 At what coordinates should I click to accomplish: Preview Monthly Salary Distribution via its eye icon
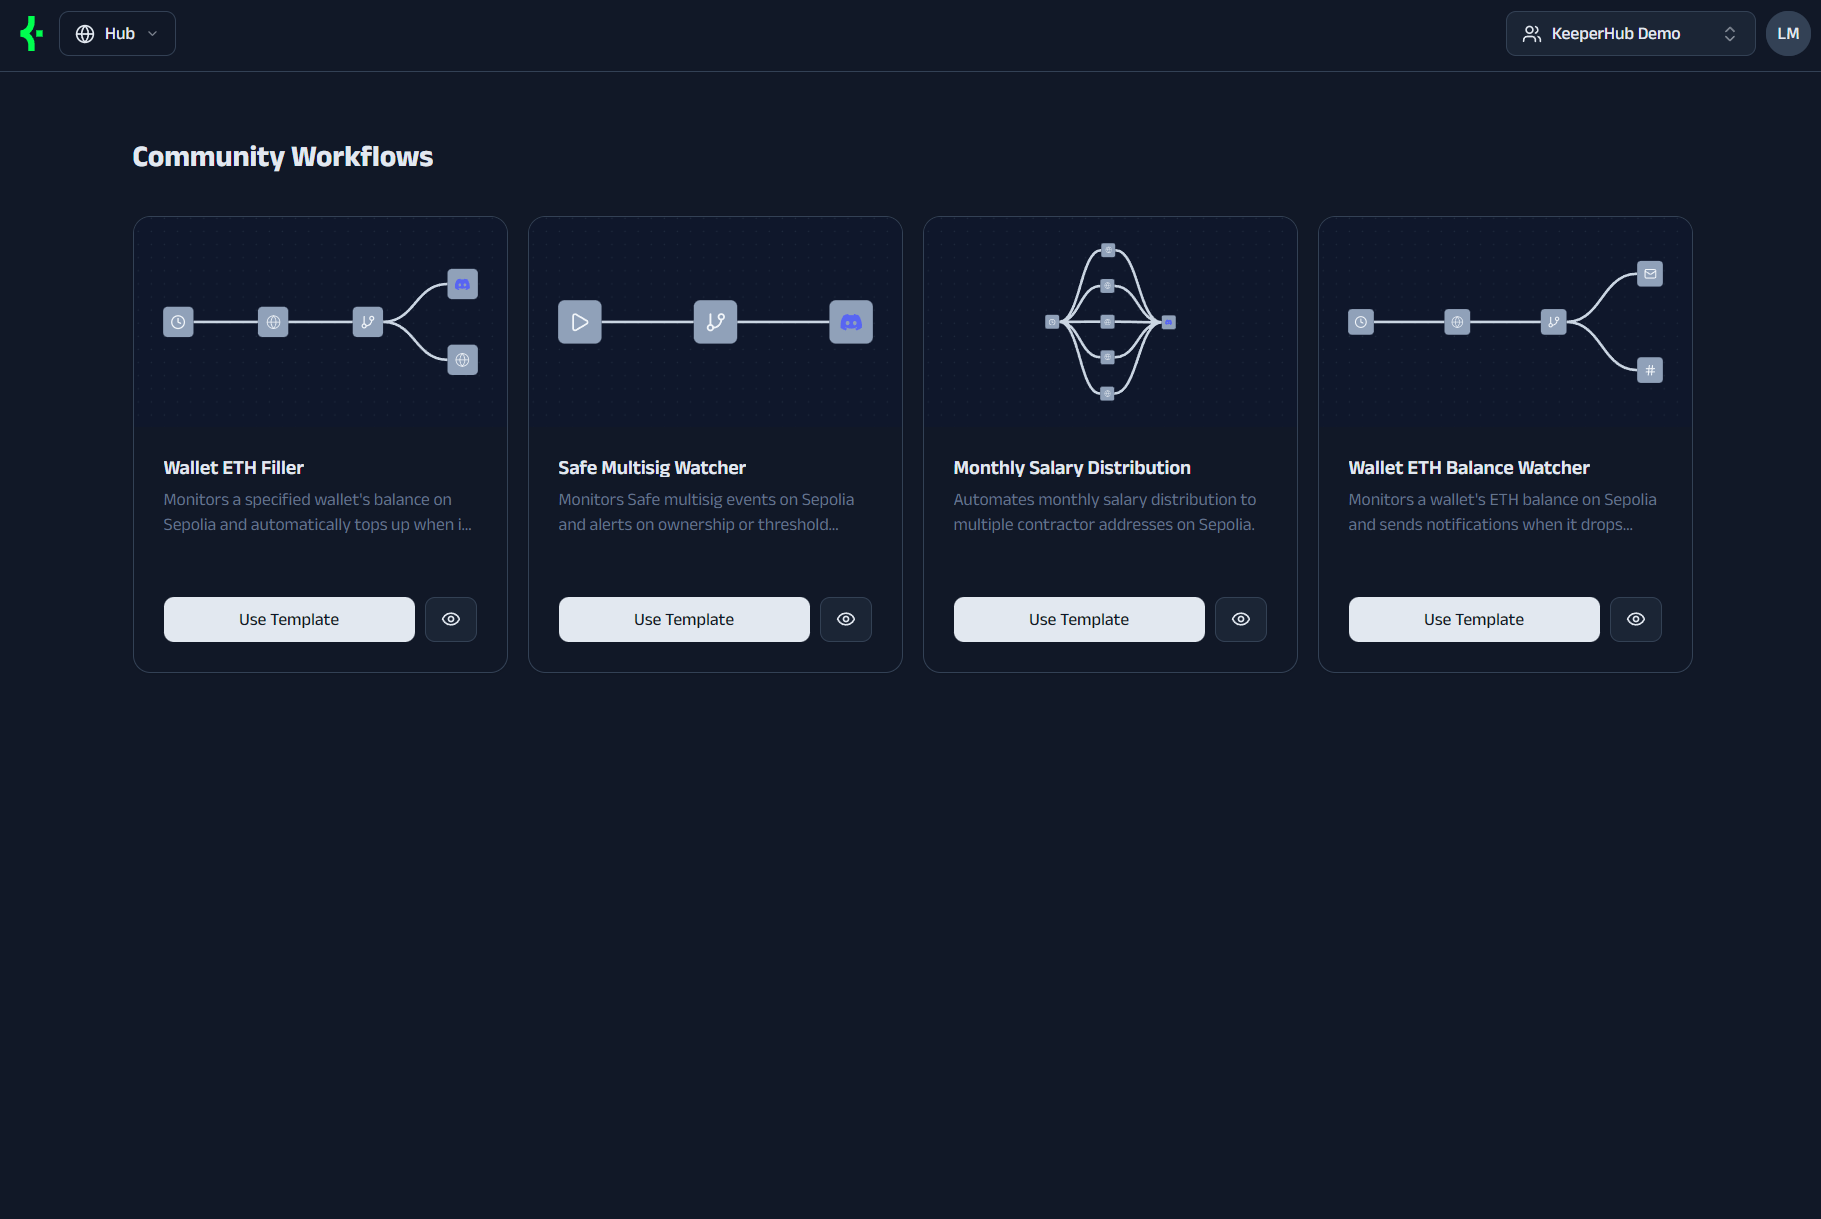pyautogui.click(x=1240, y=619)
